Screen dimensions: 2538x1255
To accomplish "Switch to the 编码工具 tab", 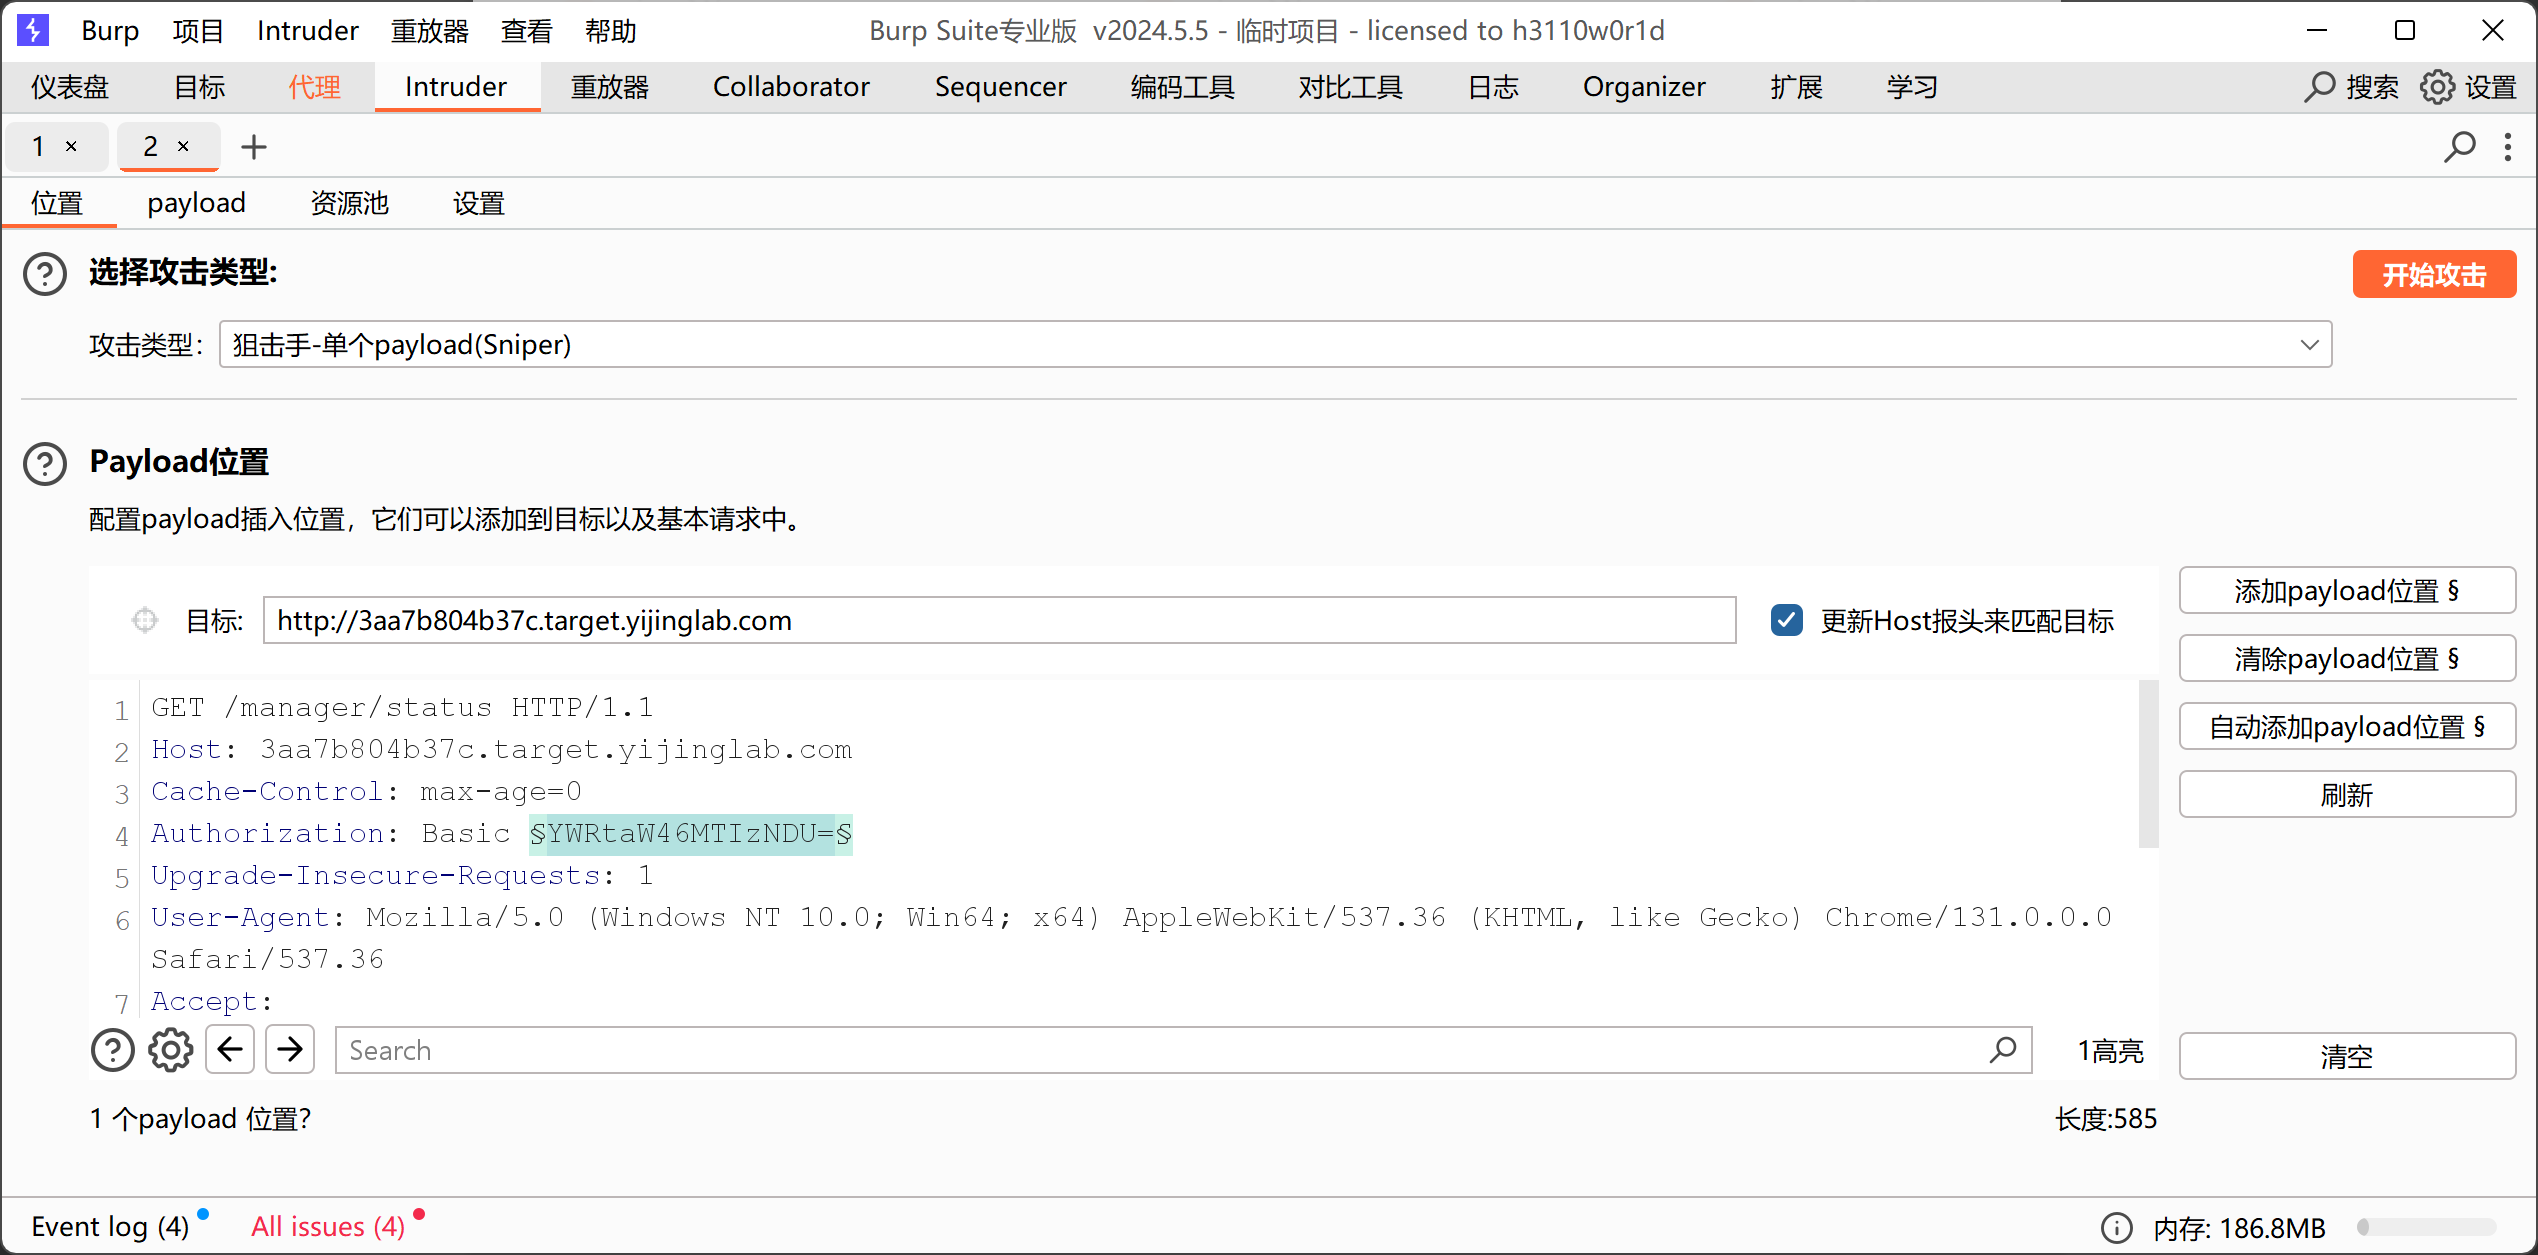I will point(1182,87).
